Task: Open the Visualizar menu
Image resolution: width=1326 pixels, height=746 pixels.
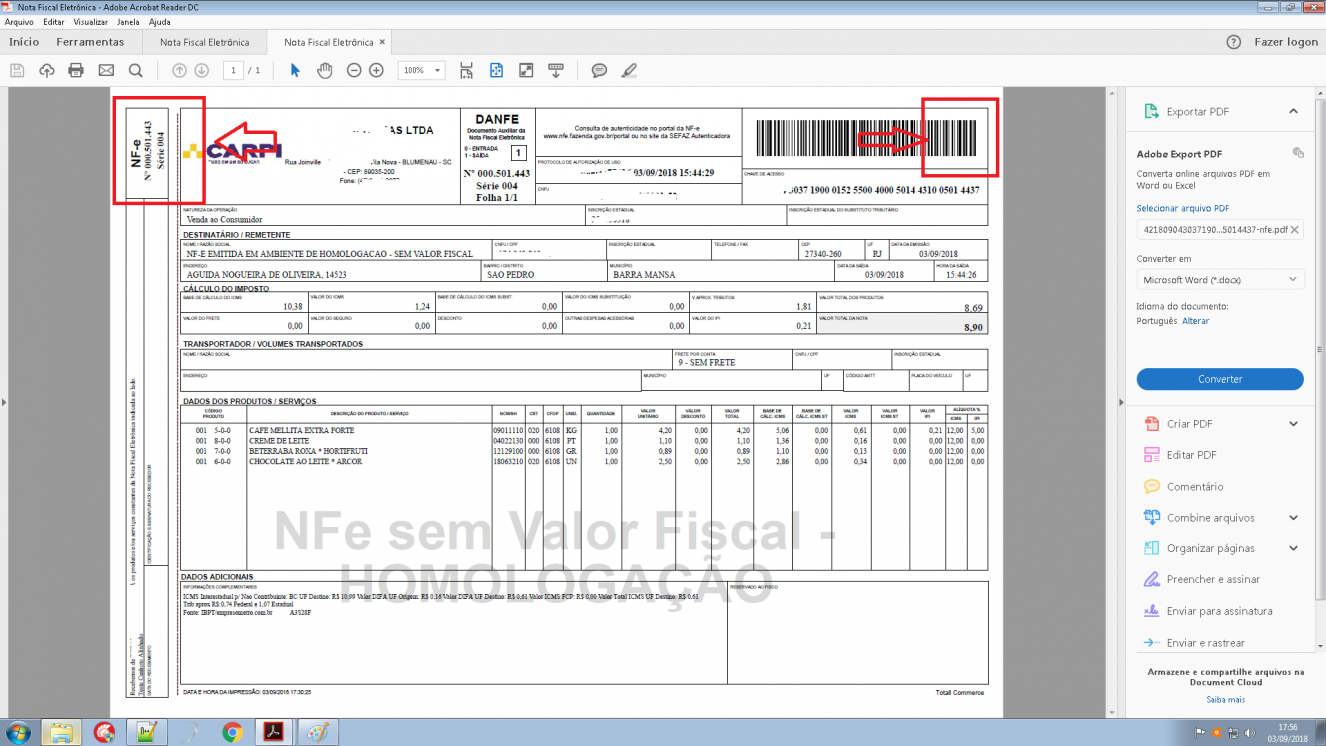Action: tap(91, 21)
